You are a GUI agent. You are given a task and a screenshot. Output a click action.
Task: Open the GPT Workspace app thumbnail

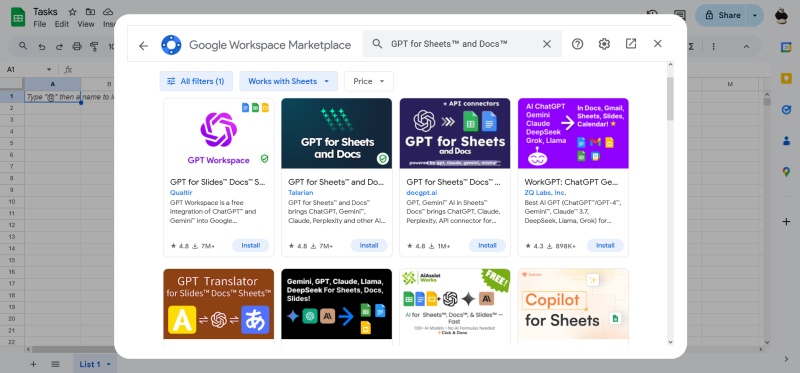pos(219,134)
